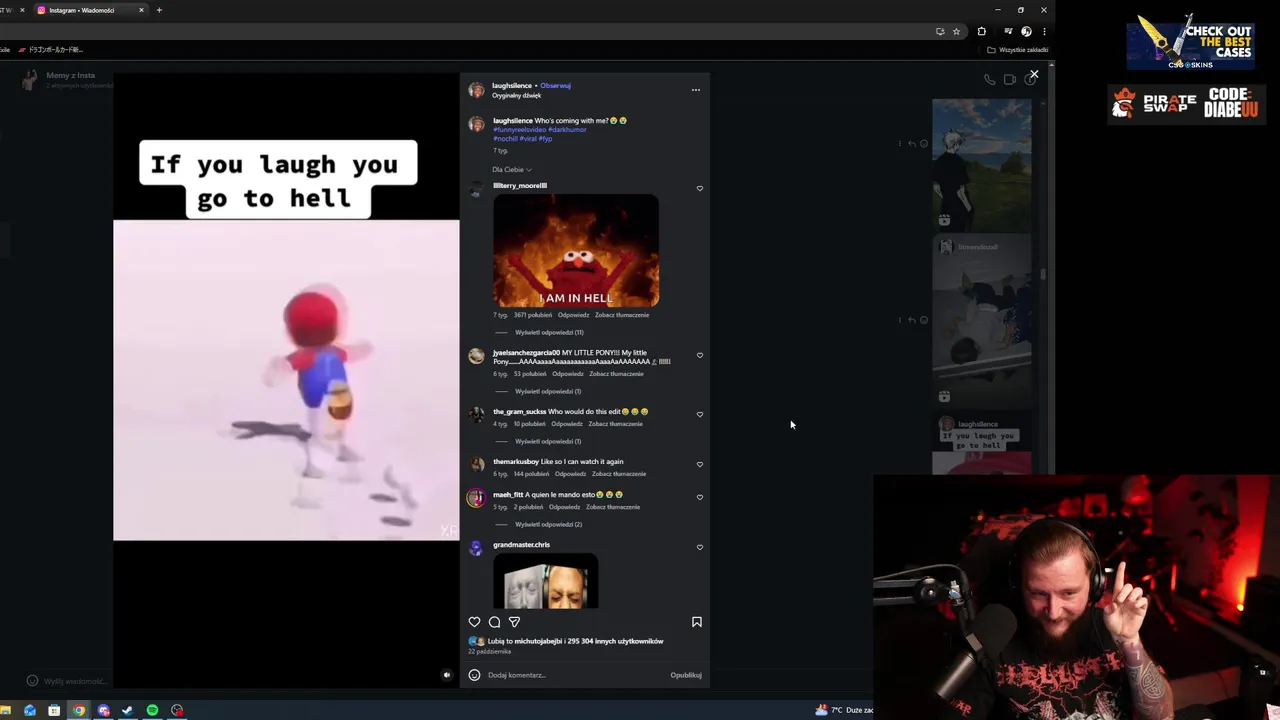Click the #nochill hashtag
Image resolution: width=1280 pixels, height=720 pixels.
pos(505,139)
